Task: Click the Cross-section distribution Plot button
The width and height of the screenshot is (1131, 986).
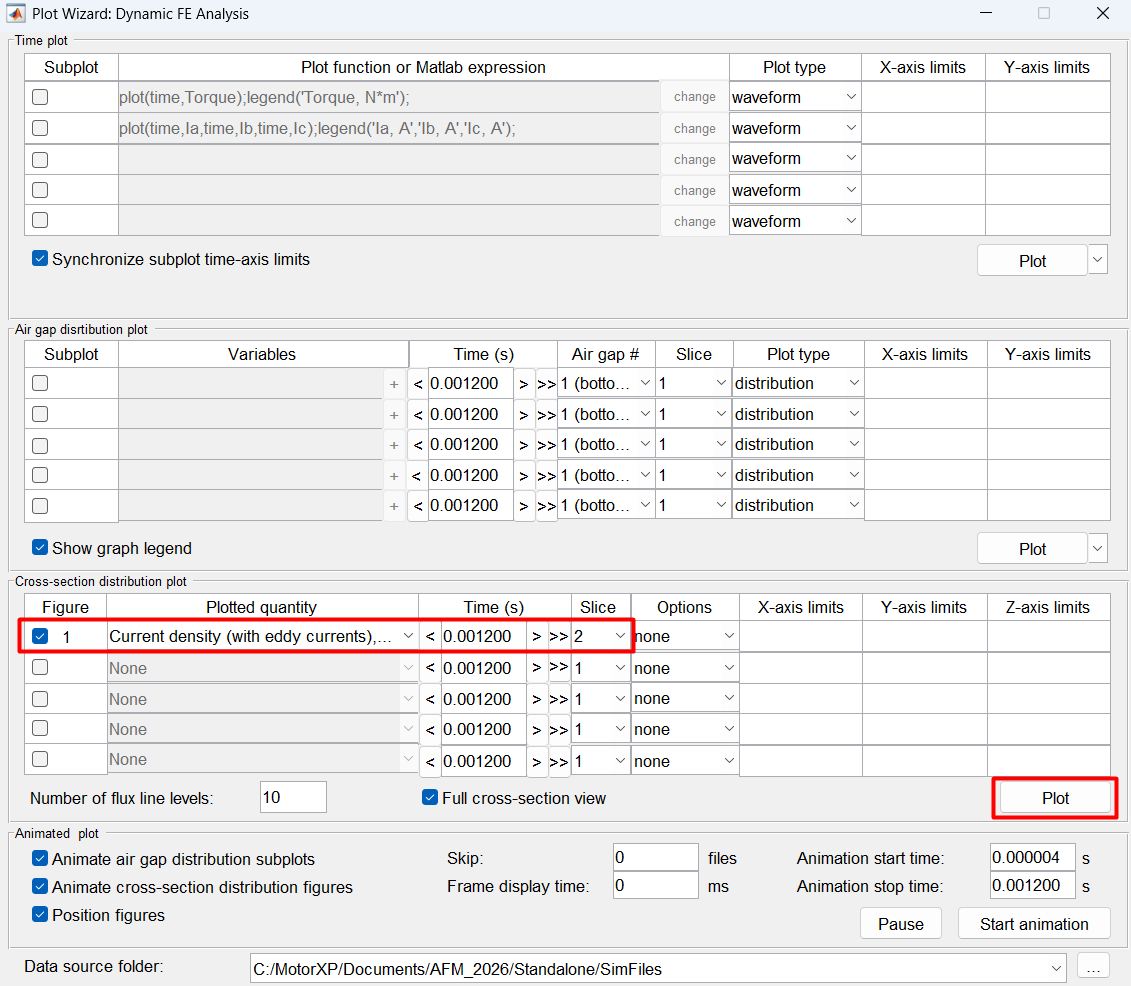Action: pyautogui.click(x=1055, y=798)
